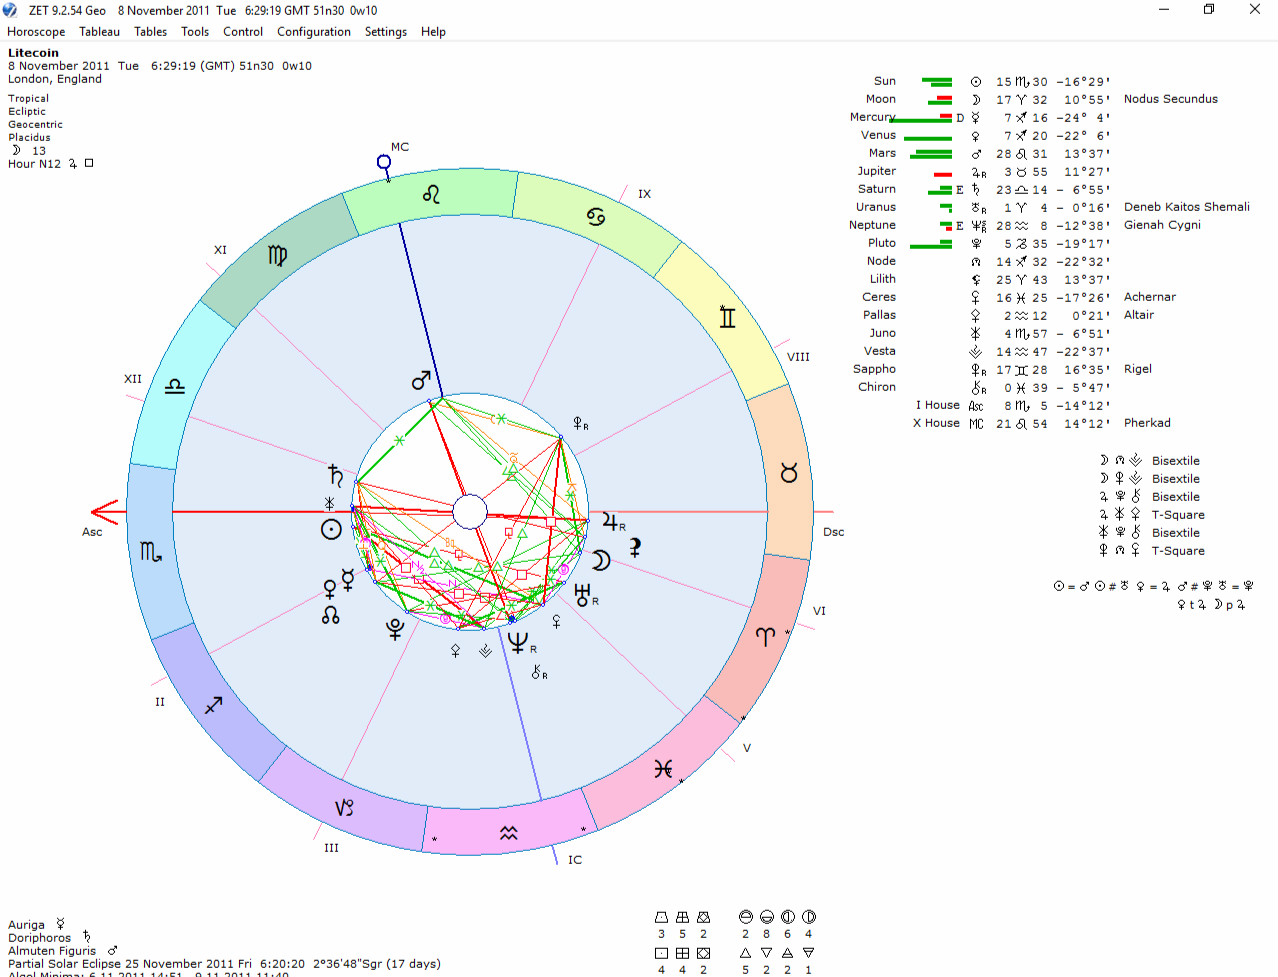1278x977 pixels.
Task: Click the Sun row in planet table
Action: point(990,82)
